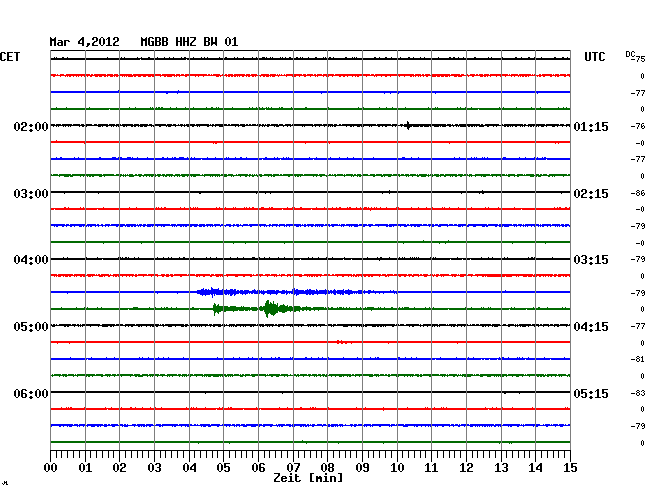Select minute "08" on the time axis

(327, 467)
